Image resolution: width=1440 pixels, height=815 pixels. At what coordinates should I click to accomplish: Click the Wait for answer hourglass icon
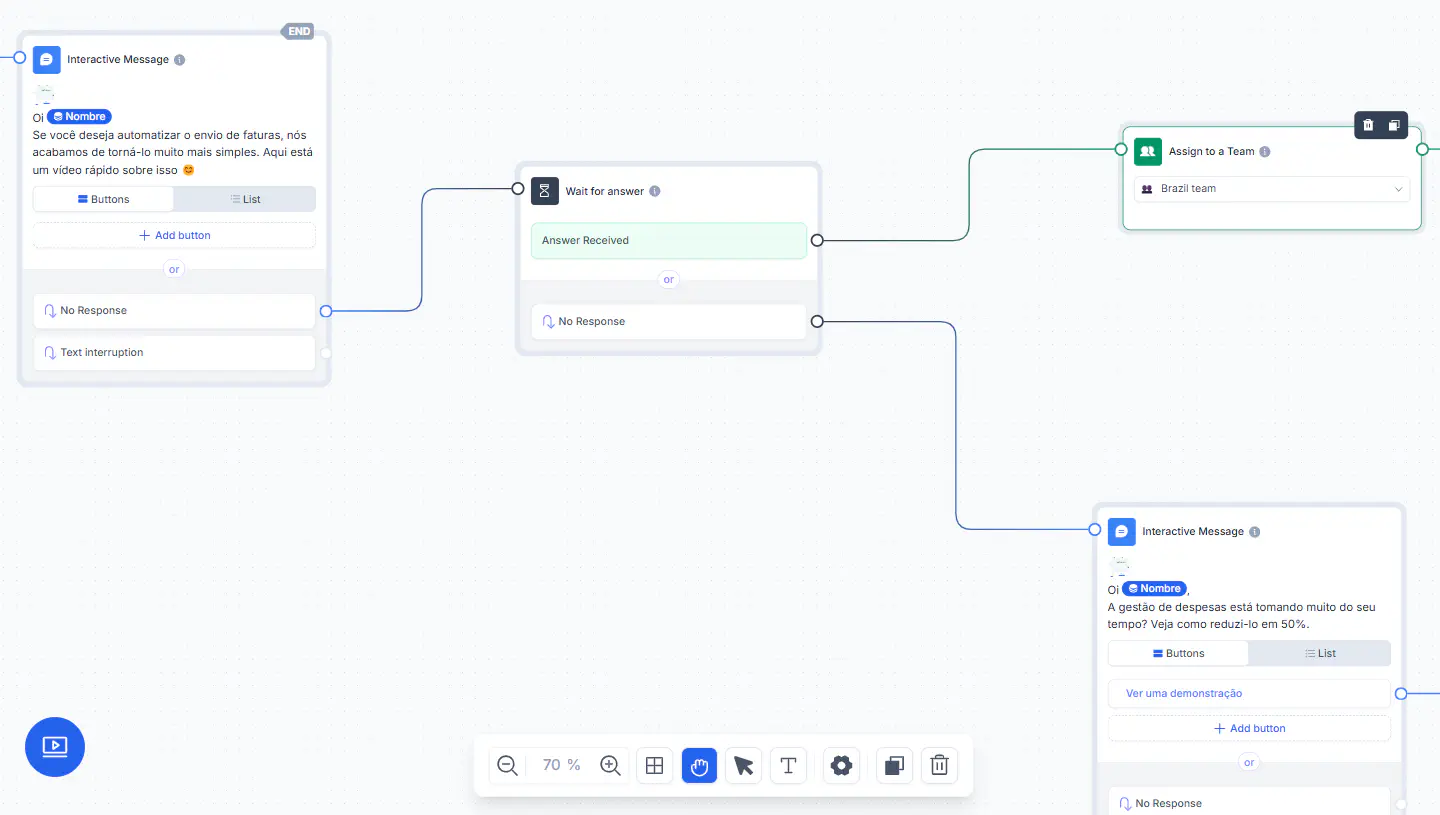[x=544, y=191]
